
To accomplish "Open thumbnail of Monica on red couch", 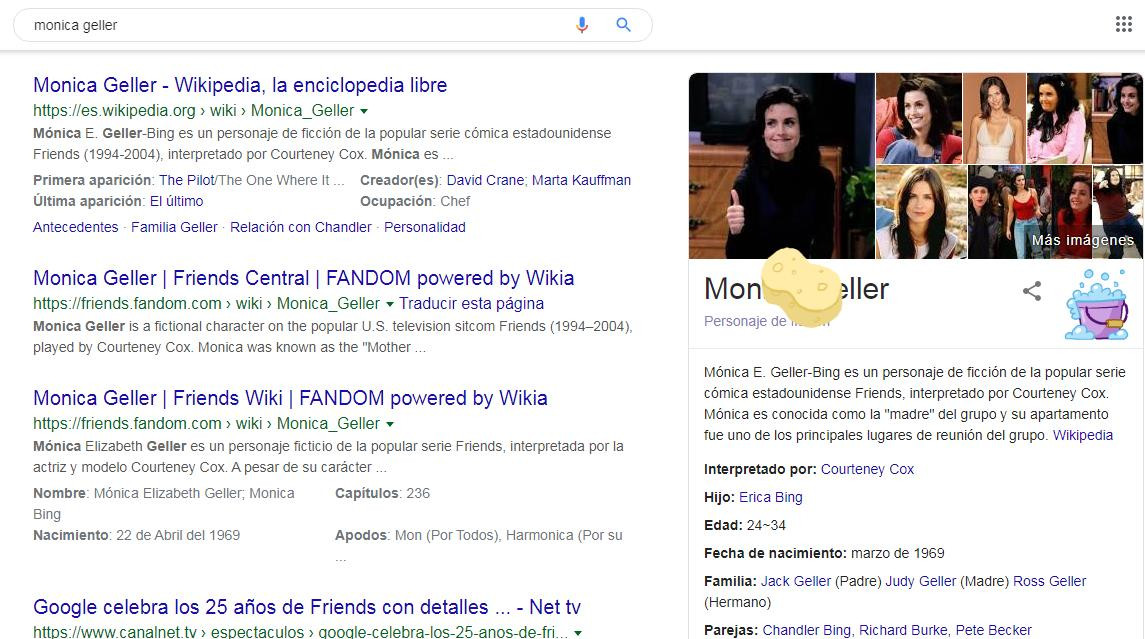I will 919,118.
